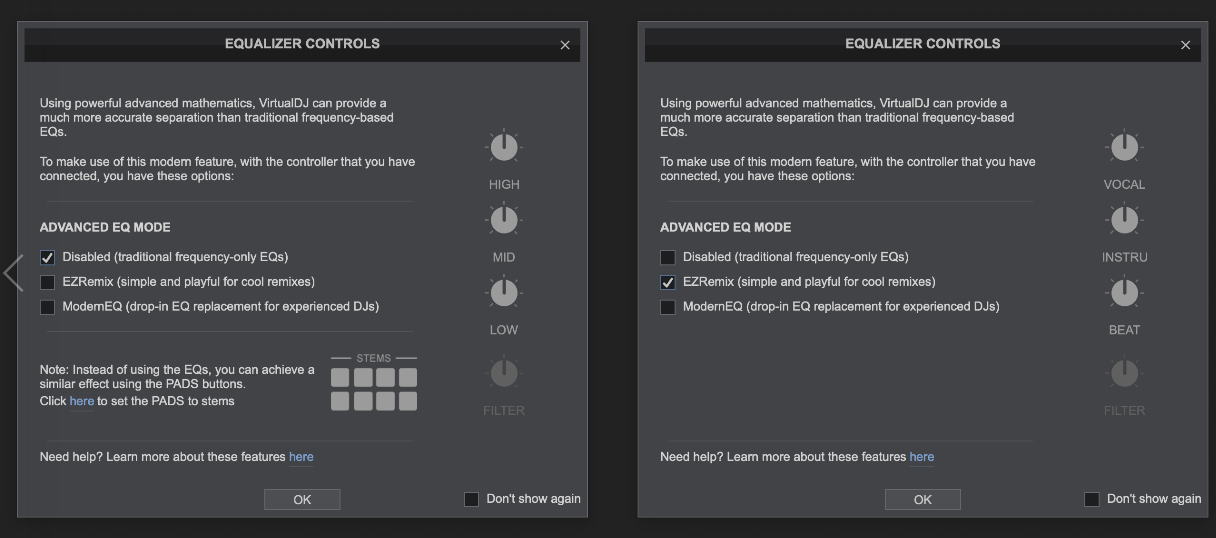Click the BEAT stem knob
1216x538 pixels.
(x=1124, y=293)
